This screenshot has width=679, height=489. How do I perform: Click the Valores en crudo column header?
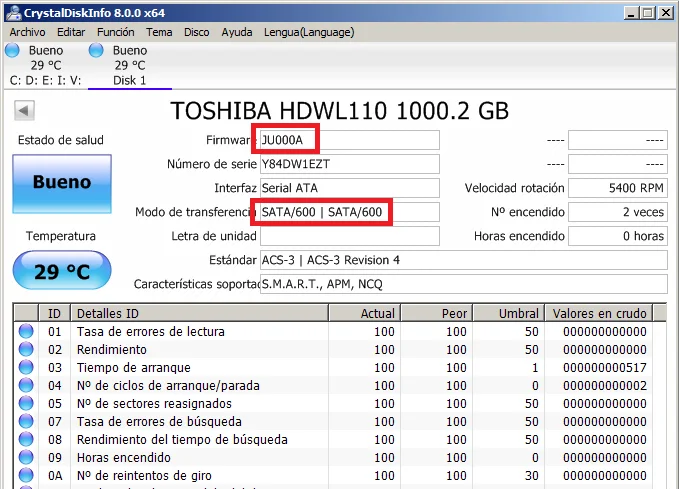pyautogui.click(x=599, y=313)
